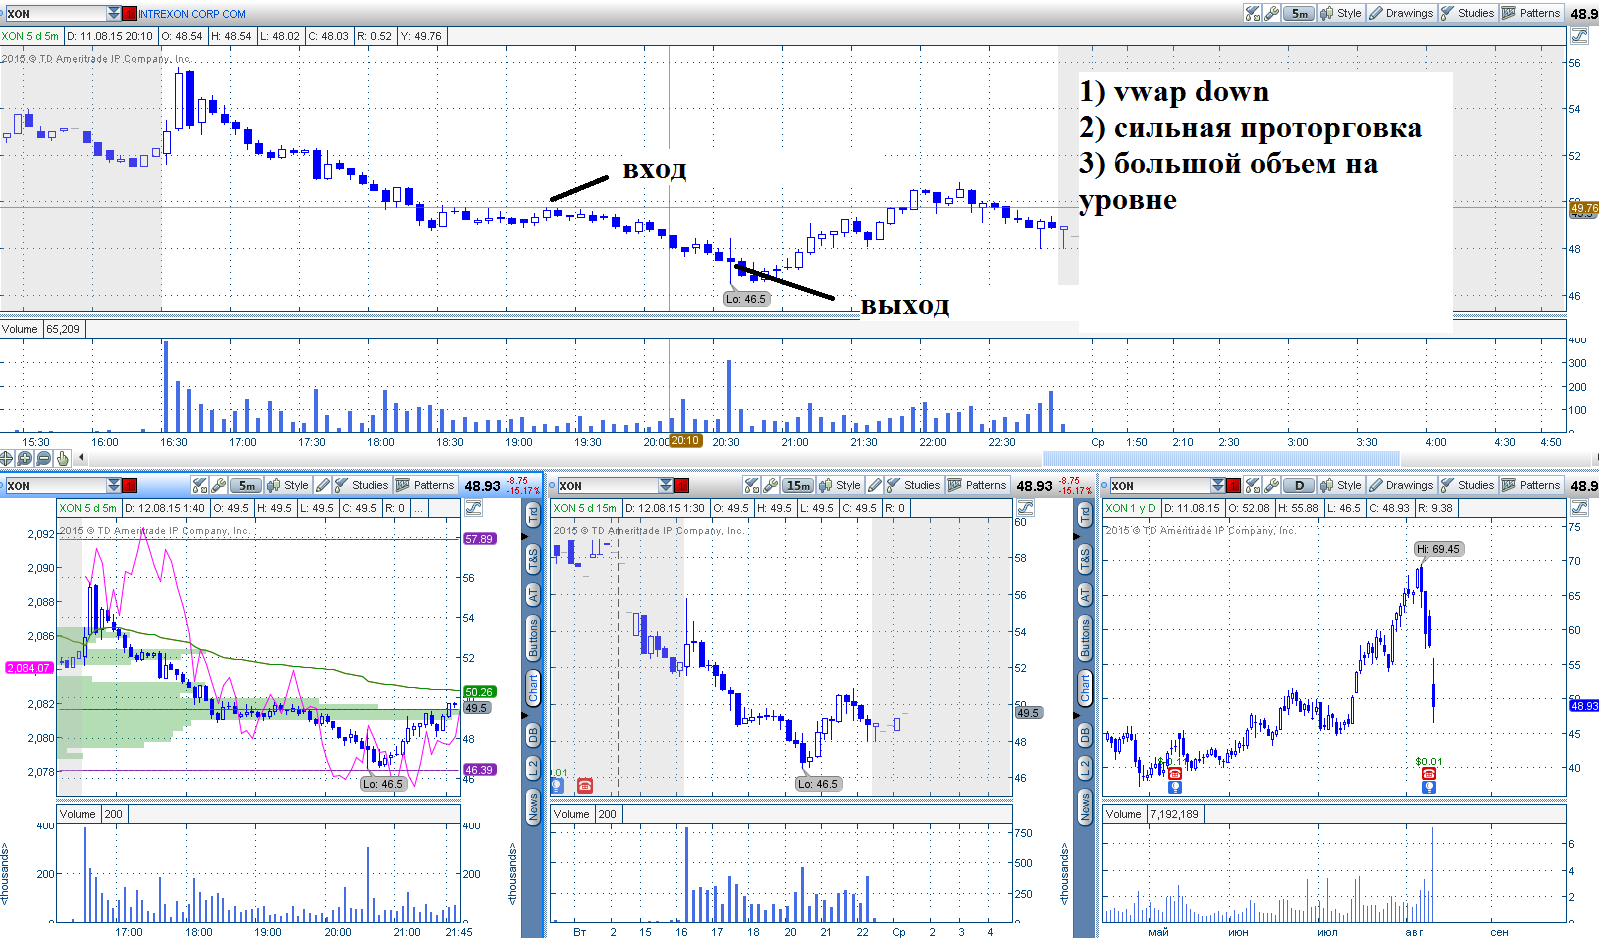Click red link box in bottom-left chart
1599x938 pixels.
(x=130, y=485)
